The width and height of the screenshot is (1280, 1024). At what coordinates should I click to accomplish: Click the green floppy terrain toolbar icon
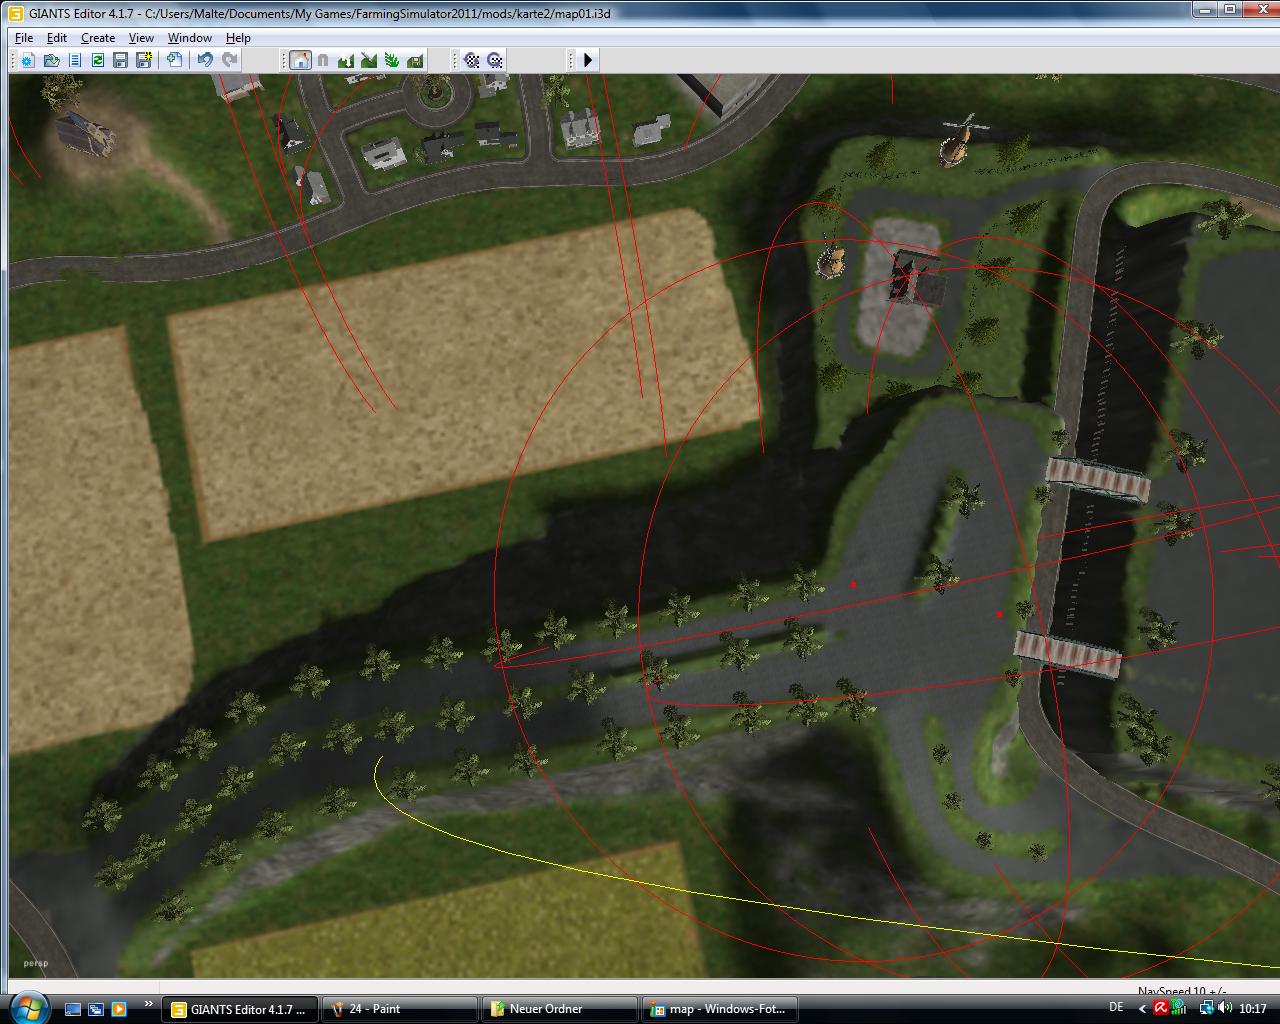pos(415,60)
